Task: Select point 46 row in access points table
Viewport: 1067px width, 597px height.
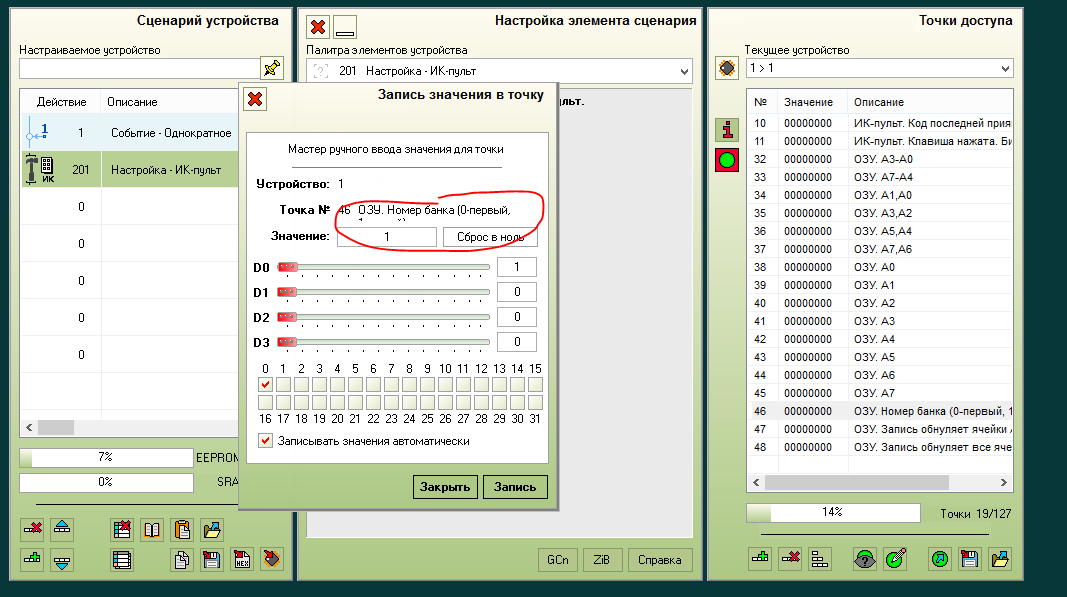Action: point(880,411)
